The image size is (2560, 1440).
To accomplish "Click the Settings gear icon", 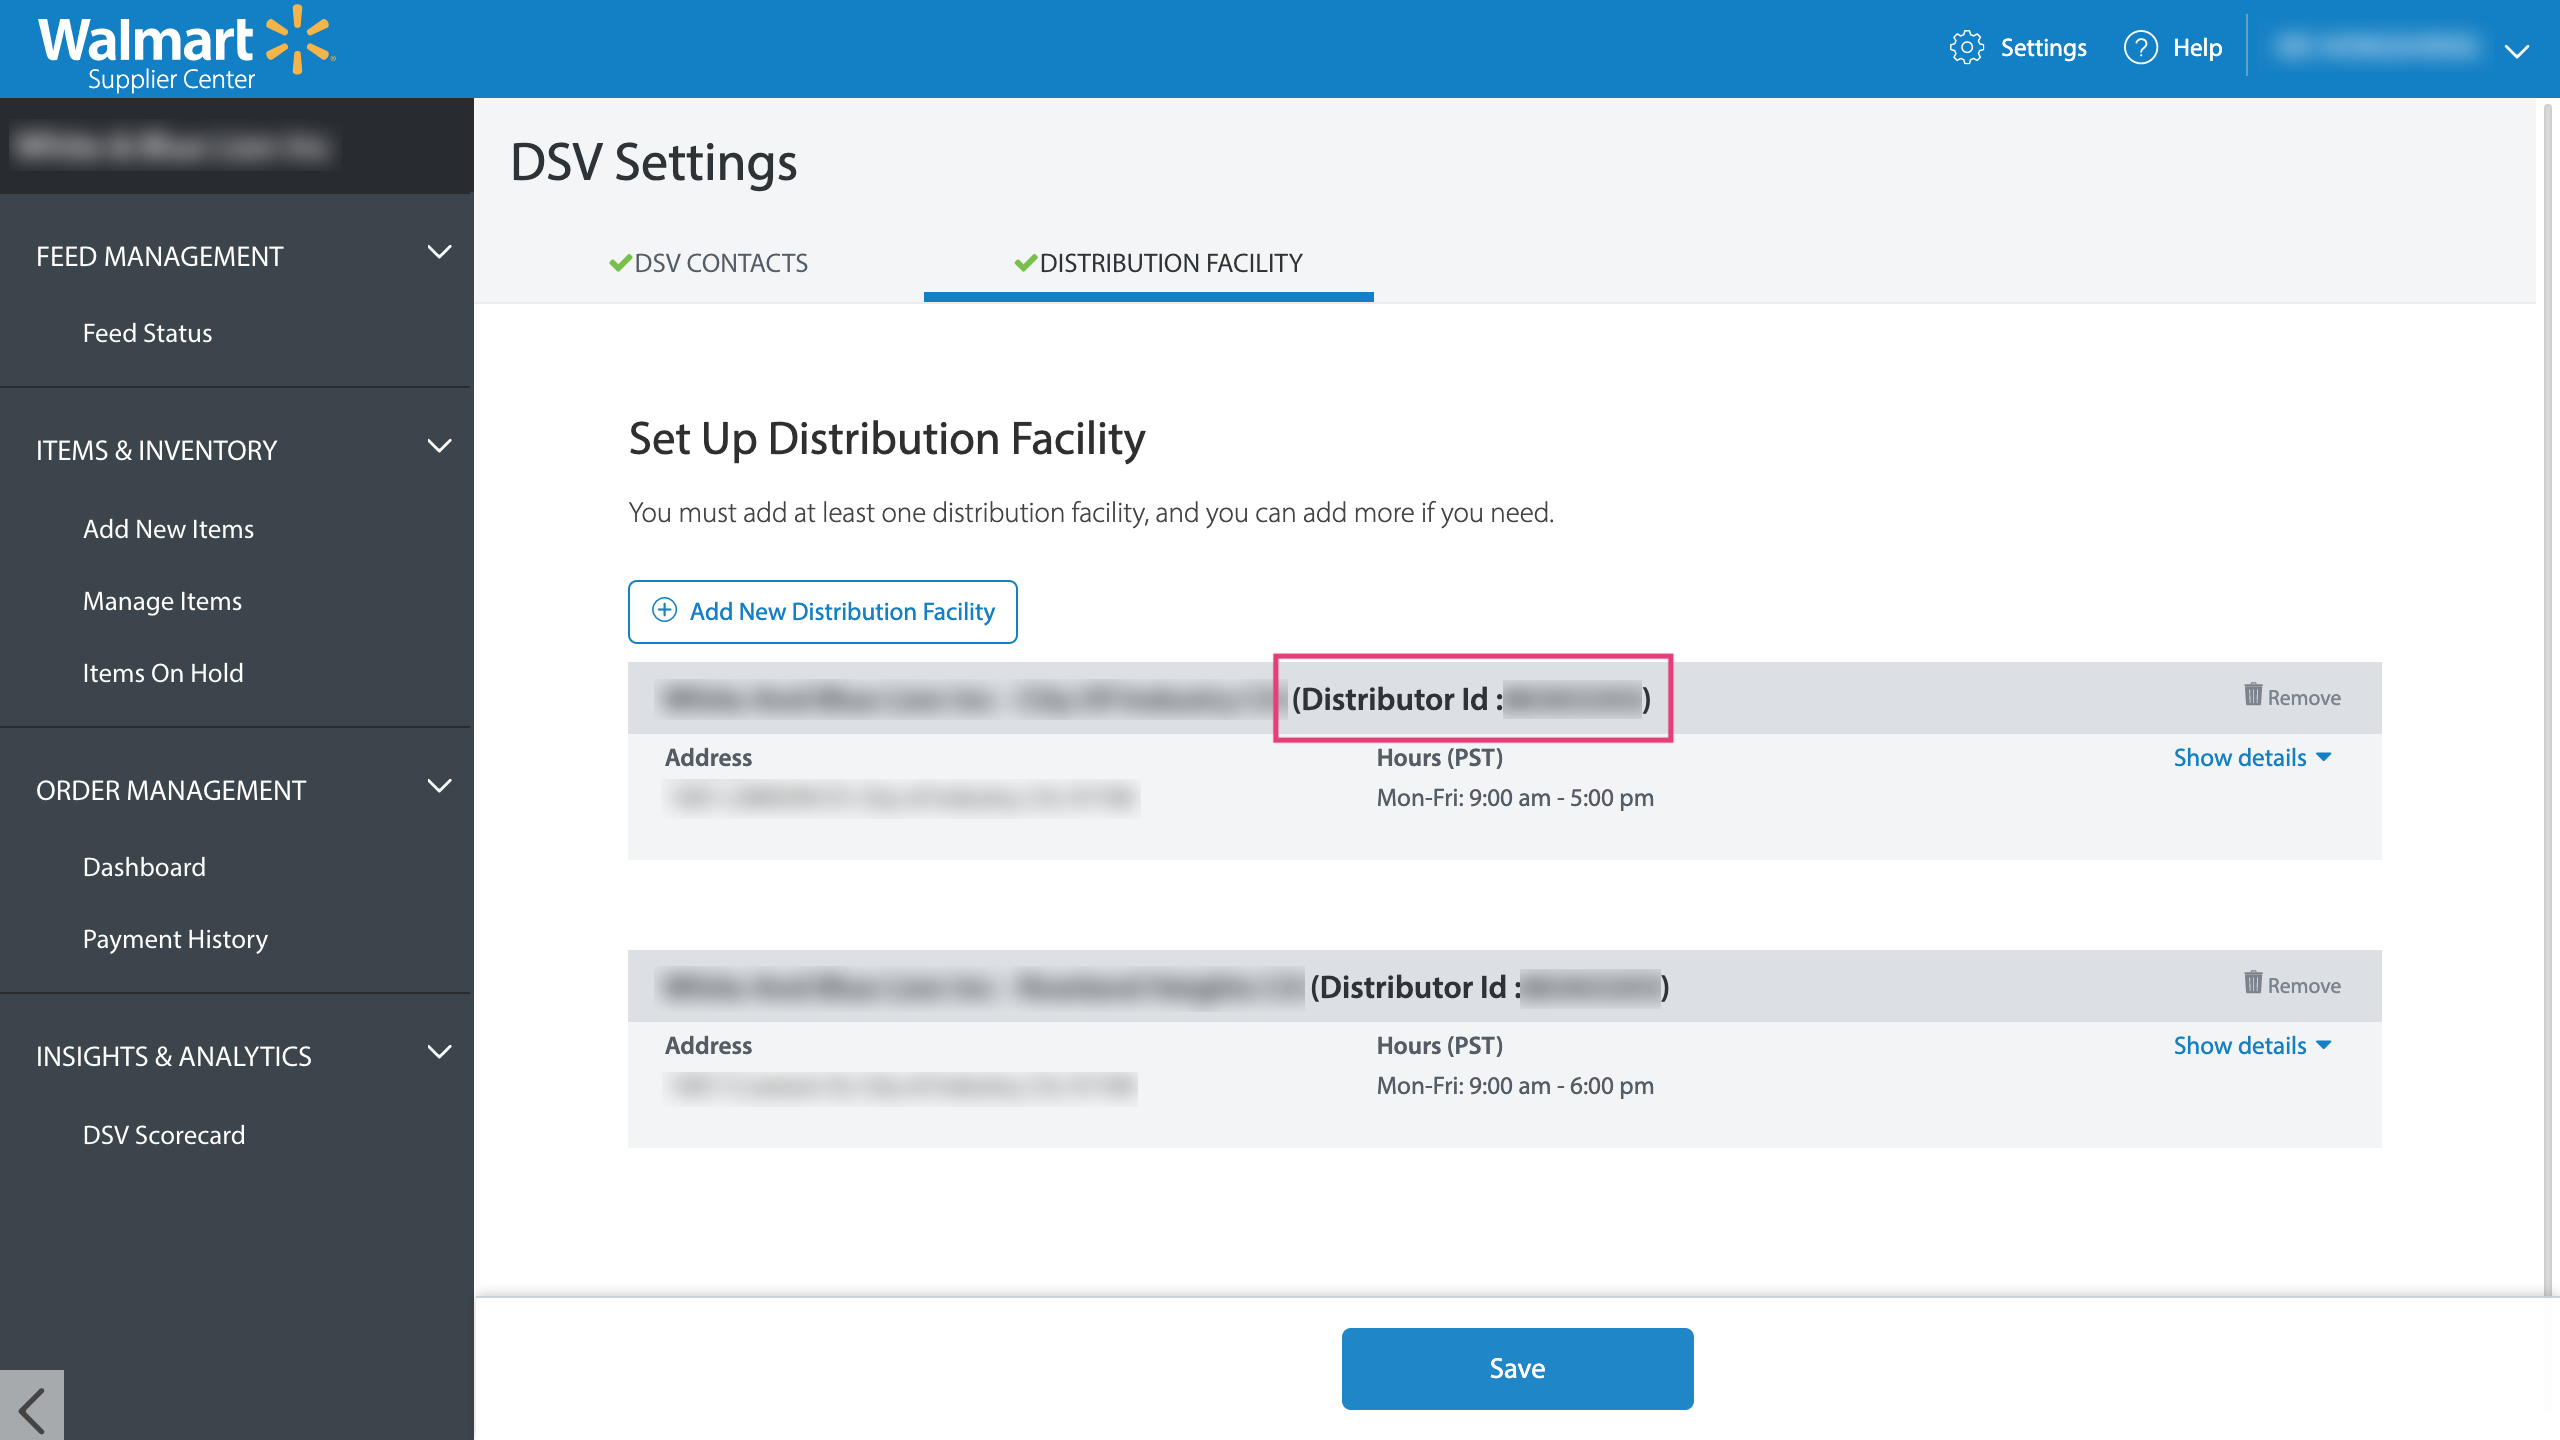I will click(x=1966, y=48).
